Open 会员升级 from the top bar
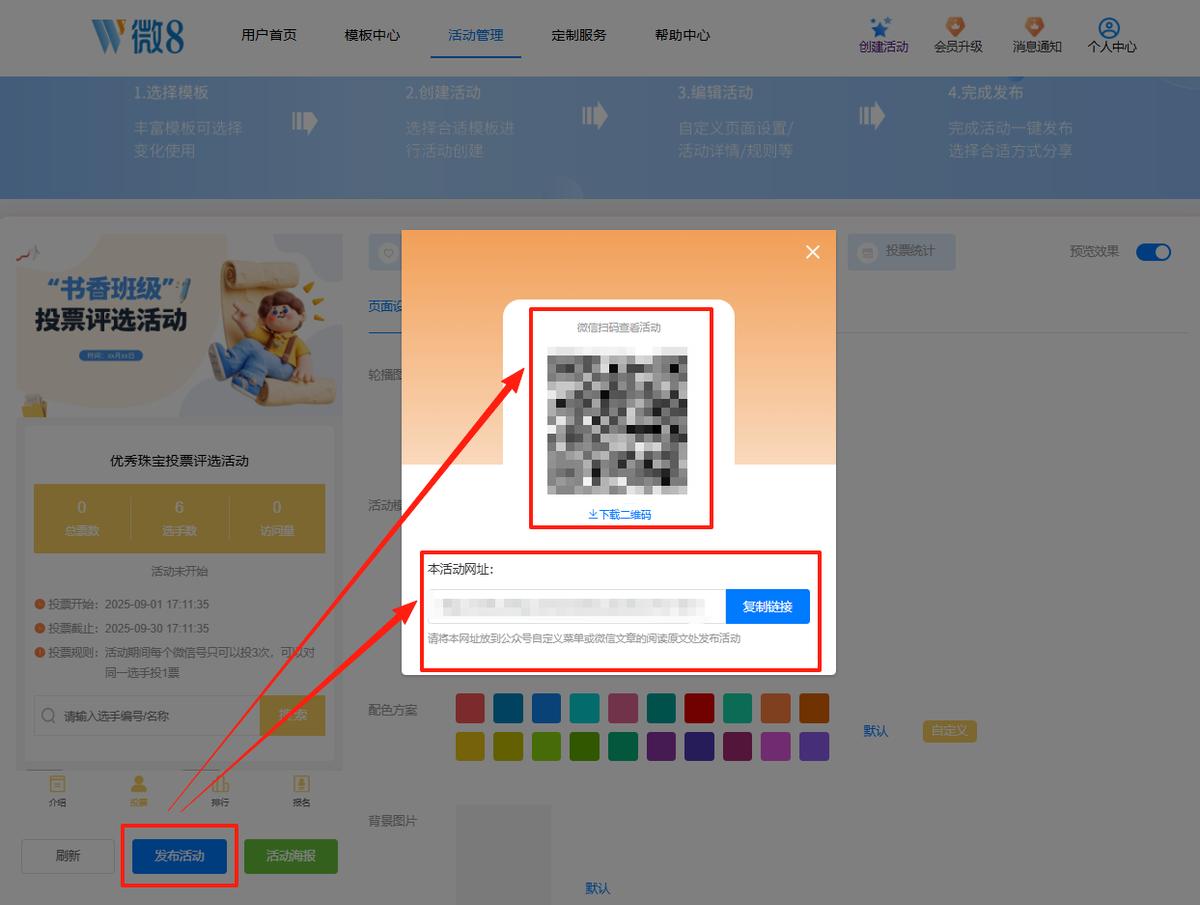 957,36
